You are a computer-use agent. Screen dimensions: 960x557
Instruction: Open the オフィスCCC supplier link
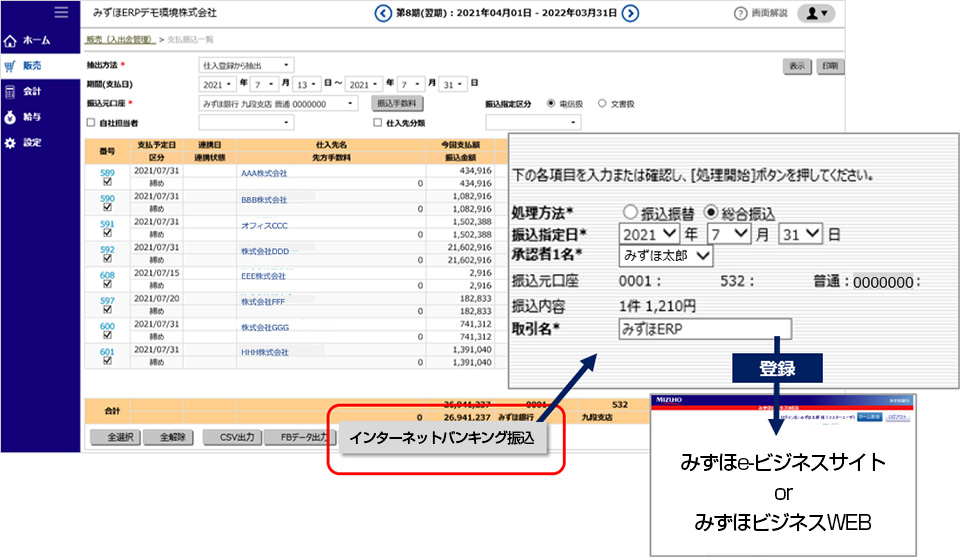click(x=264, y=226)
